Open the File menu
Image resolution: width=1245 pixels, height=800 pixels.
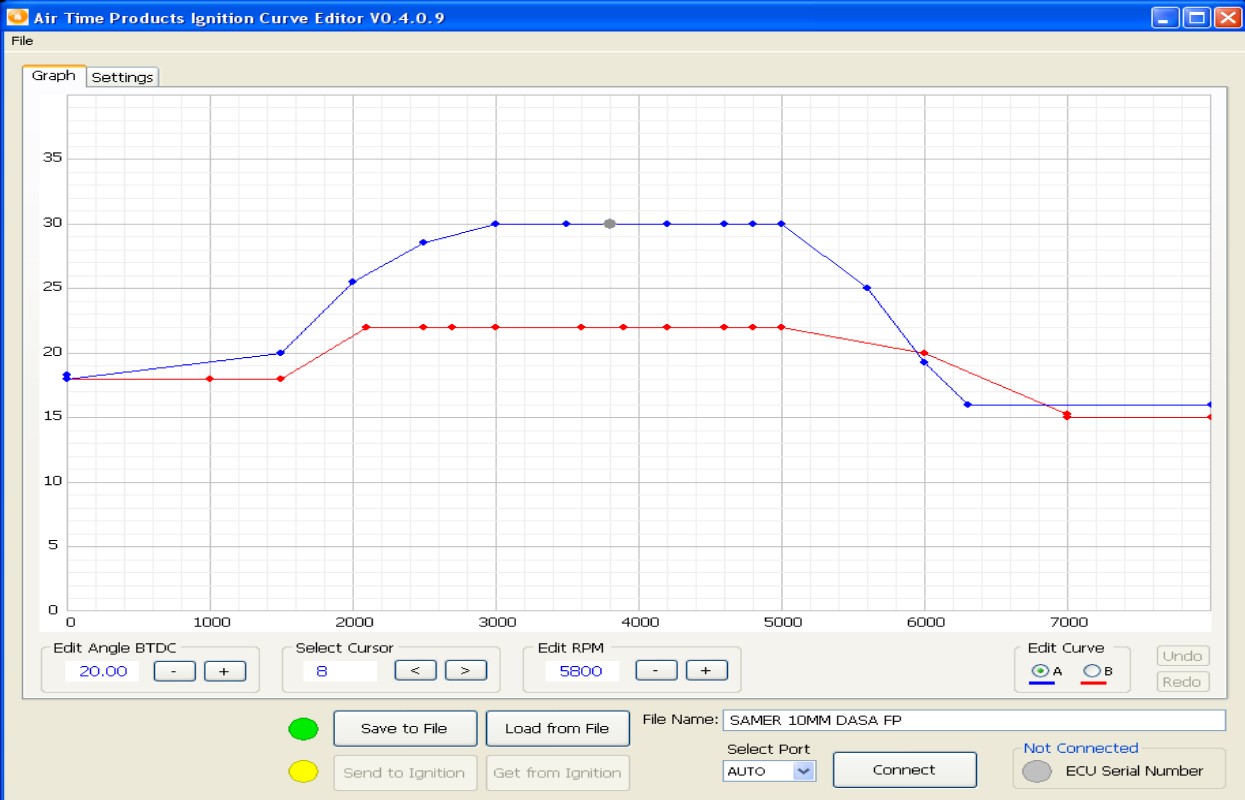[x=22, y=41]
